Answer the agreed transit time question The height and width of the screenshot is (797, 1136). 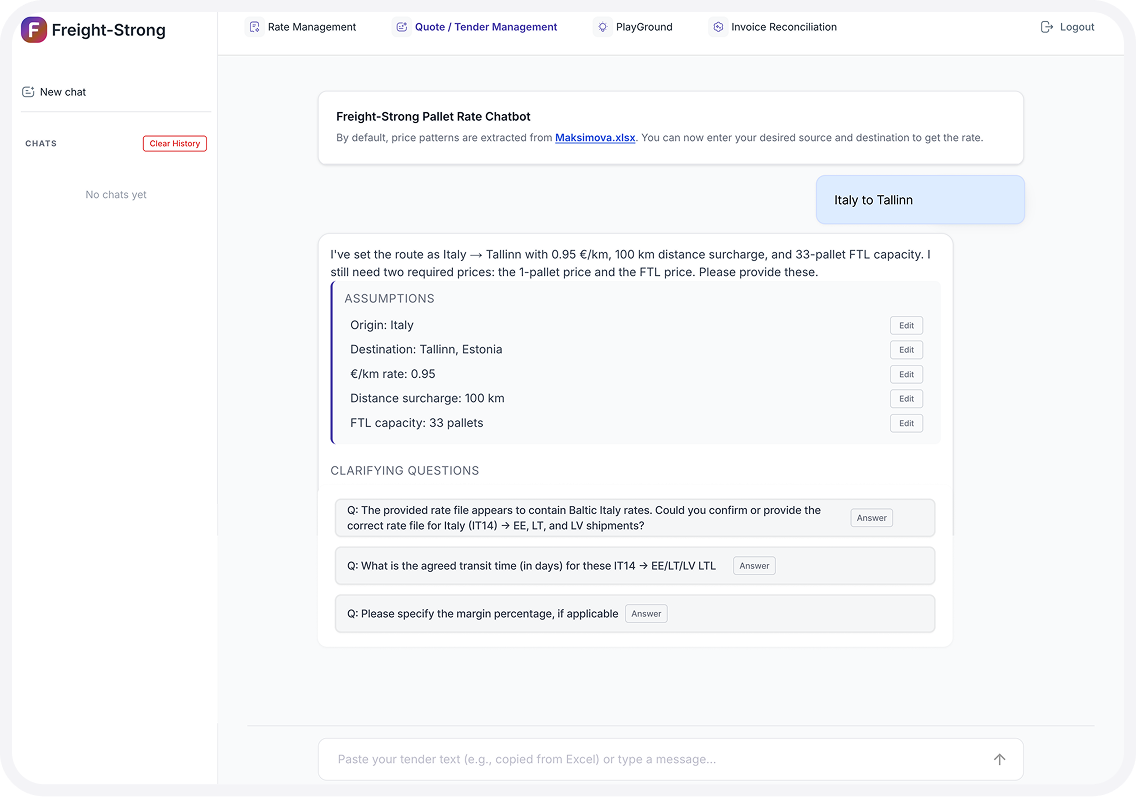point(754,566)
